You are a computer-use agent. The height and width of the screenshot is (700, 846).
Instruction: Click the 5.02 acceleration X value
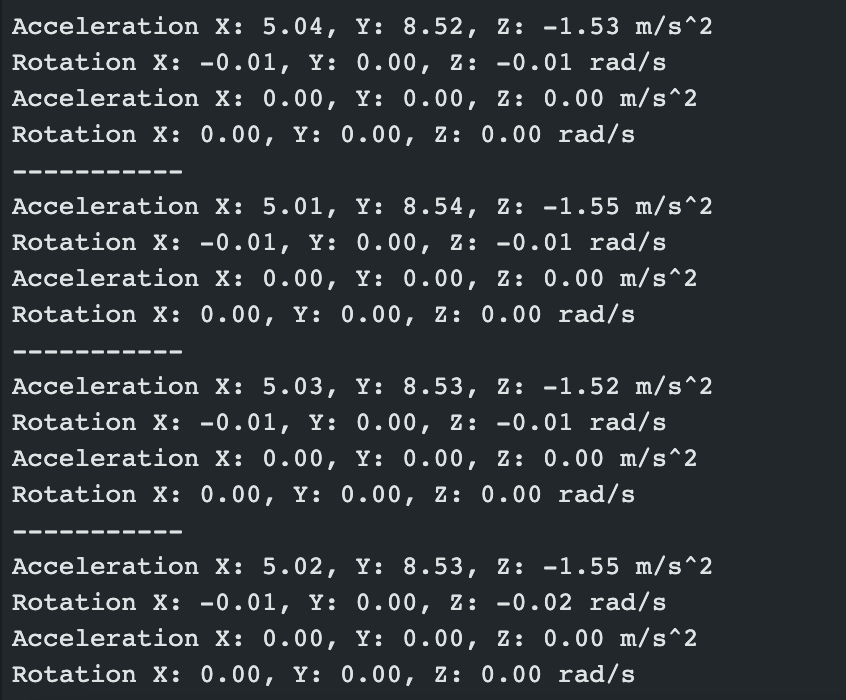point(292,567)
